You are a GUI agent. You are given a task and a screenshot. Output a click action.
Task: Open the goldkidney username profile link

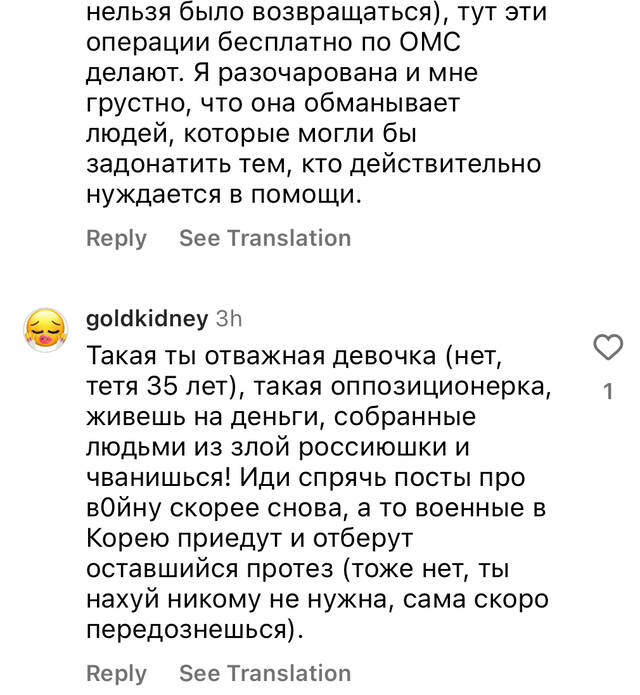coord(147,319)
